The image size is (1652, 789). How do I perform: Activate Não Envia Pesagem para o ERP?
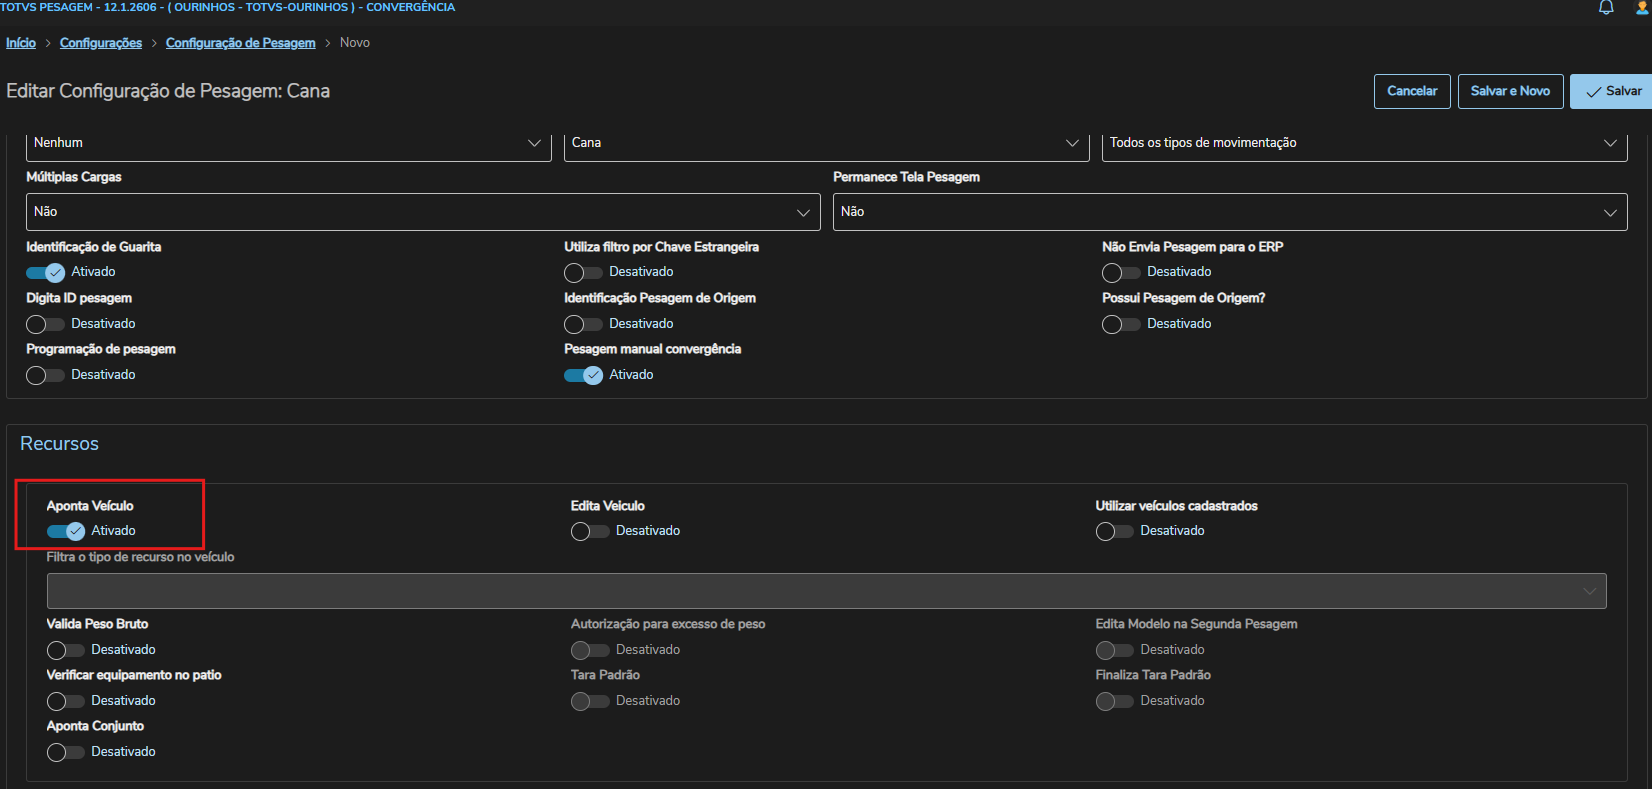(x=1121, y=272)
